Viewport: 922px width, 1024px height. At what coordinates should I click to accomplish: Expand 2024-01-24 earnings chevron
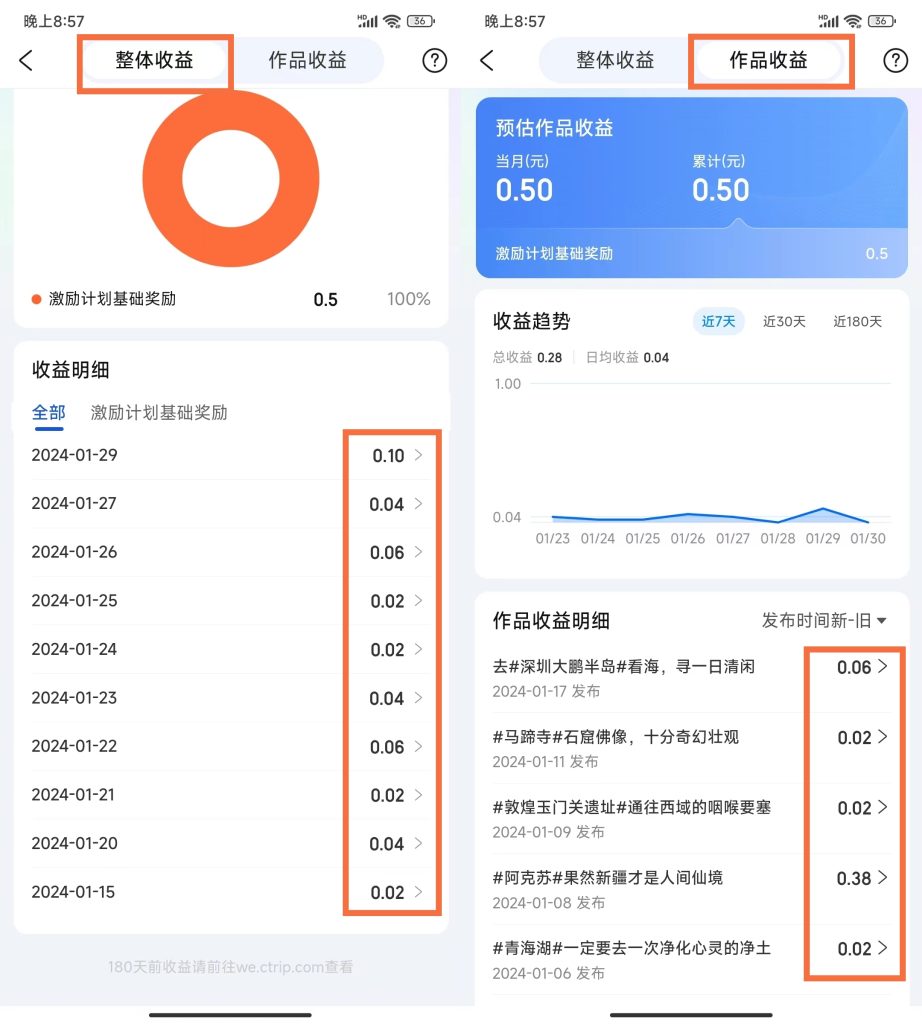click(x=419, y=649)
